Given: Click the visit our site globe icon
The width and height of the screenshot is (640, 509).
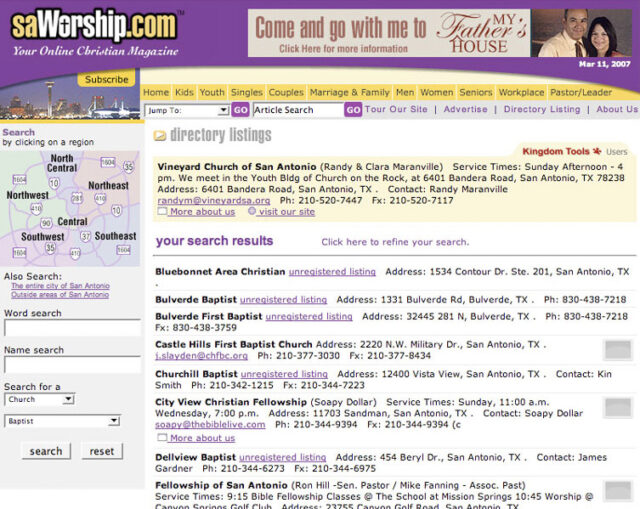Looking at the screenshot, I should coord(252,211).
